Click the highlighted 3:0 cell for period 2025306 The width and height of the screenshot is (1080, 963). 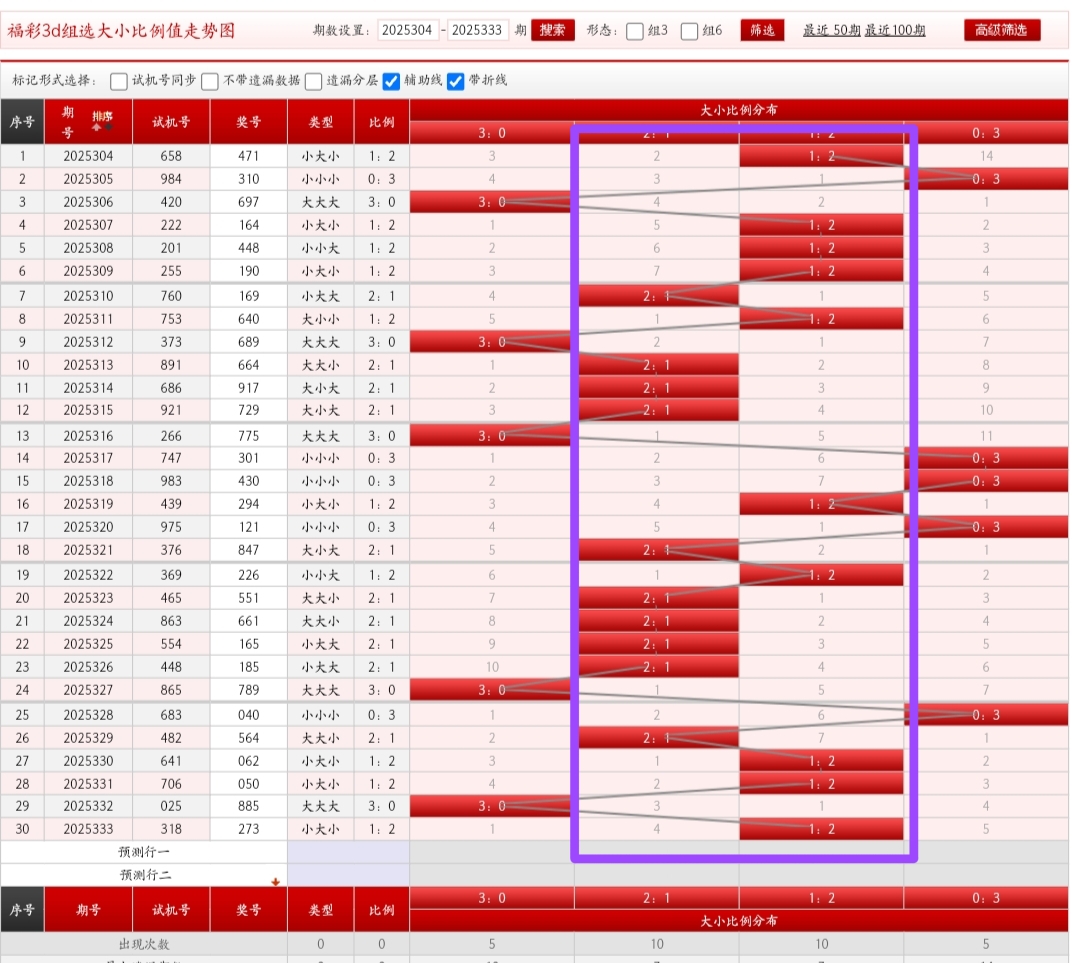click(490, 202)
